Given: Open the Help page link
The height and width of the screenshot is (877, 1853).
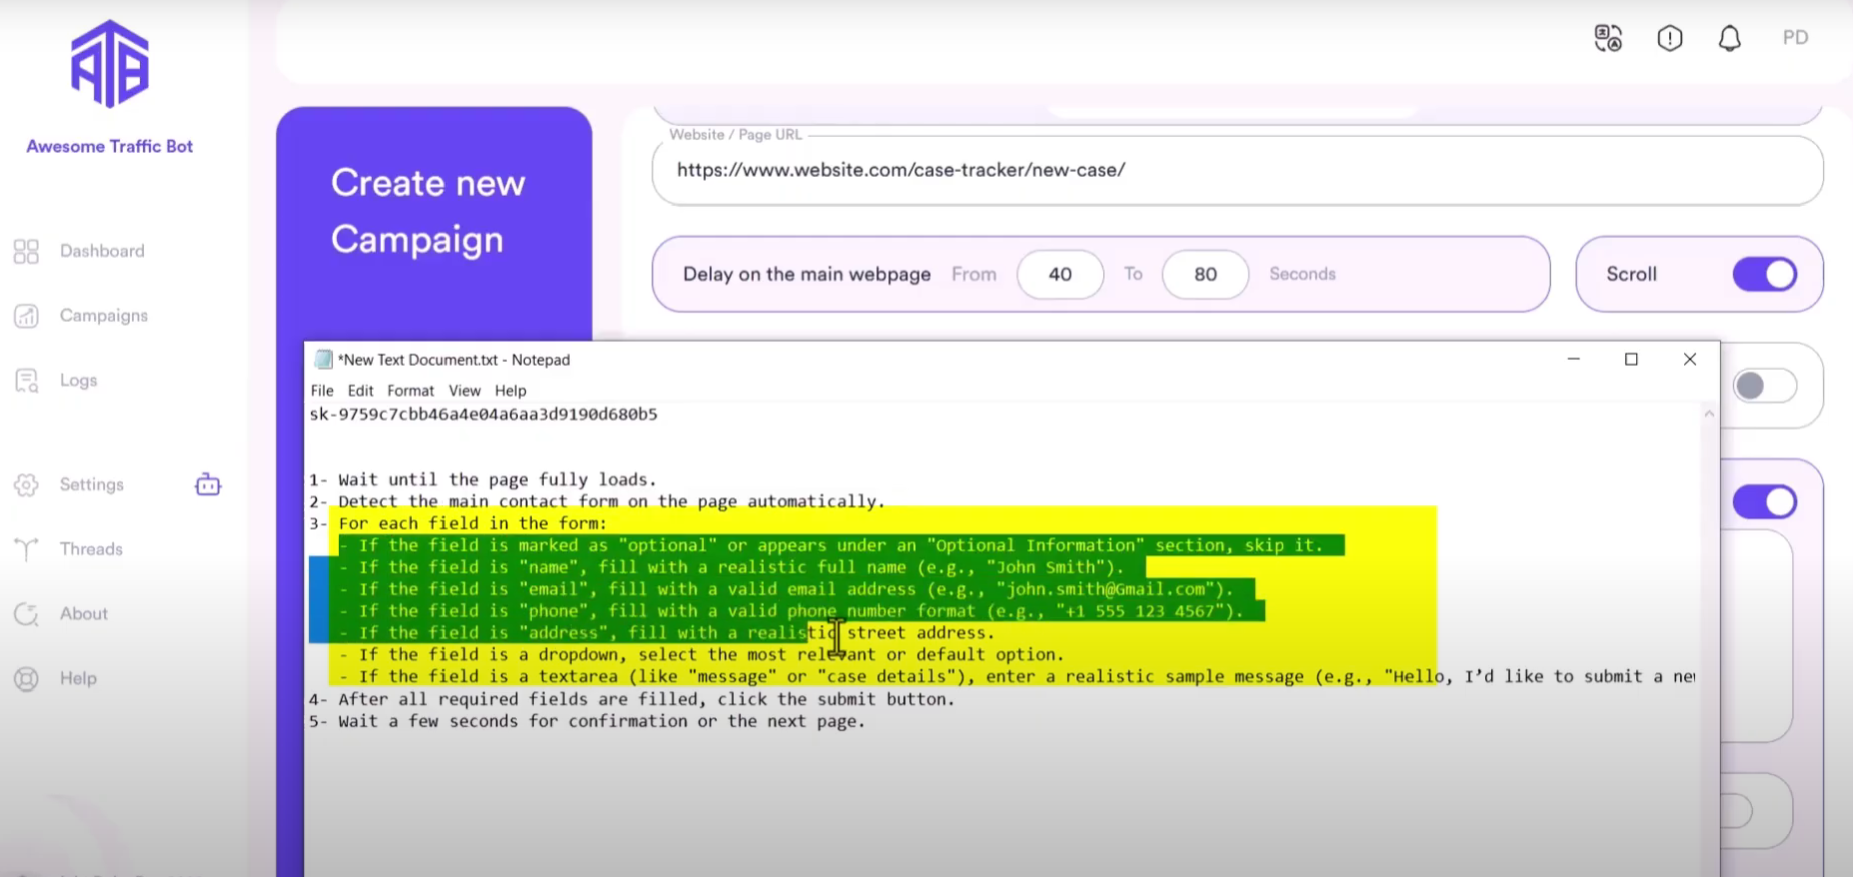Looking at the screenshot, I should click(x=78, y=679).
